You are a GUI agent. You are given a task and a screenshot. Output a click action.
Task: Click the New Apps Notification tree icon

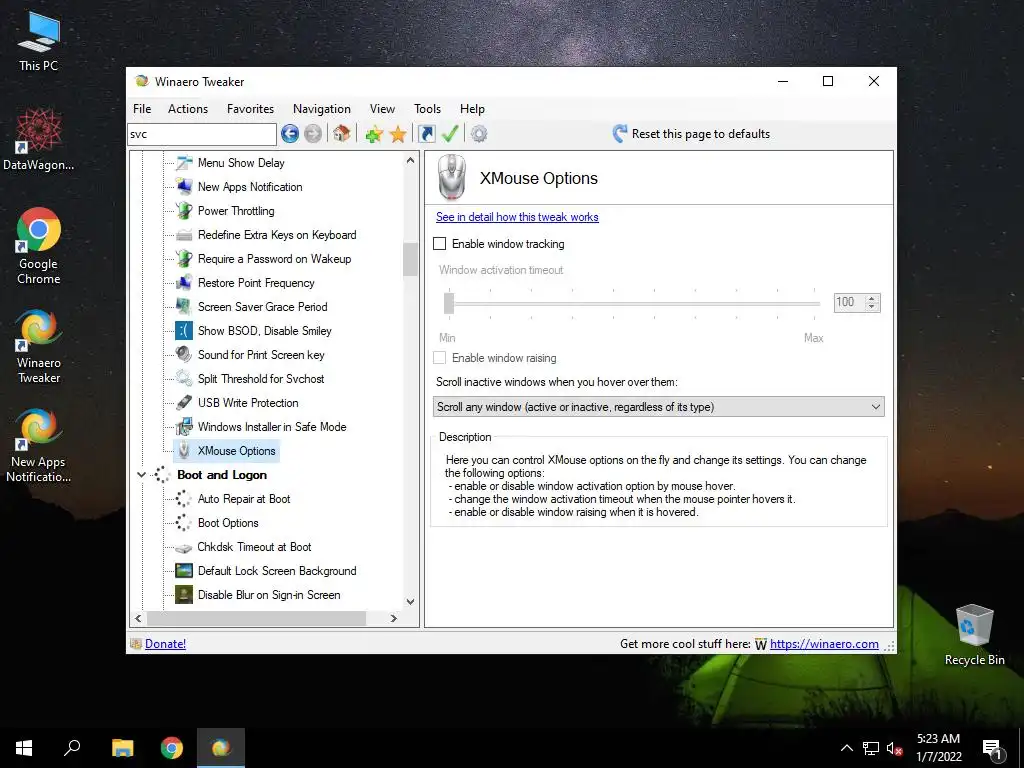point(184,187)
